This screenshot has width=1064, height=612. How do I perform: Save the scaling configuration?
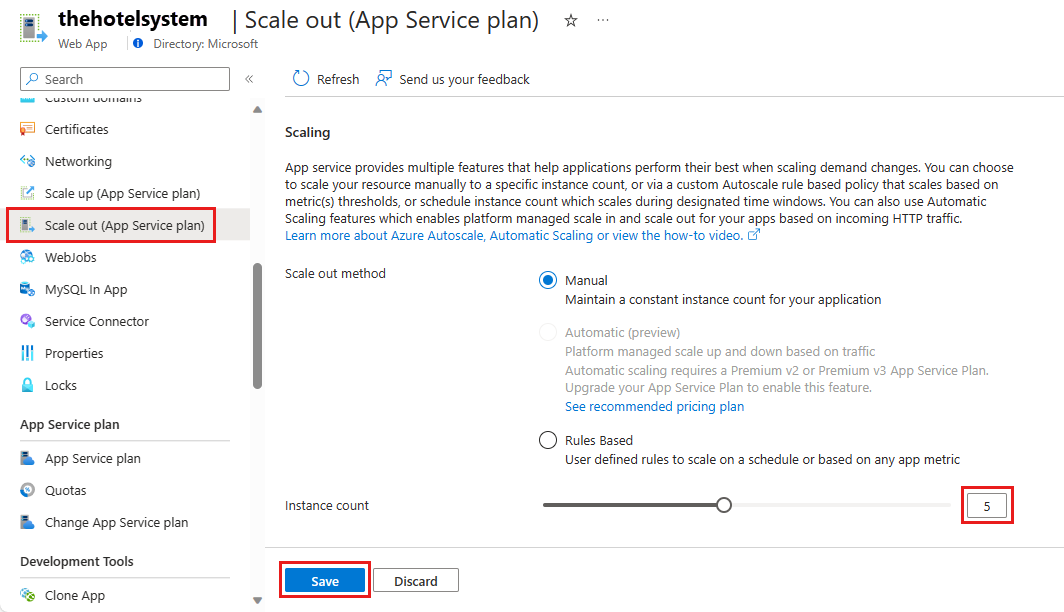(324, 580)
